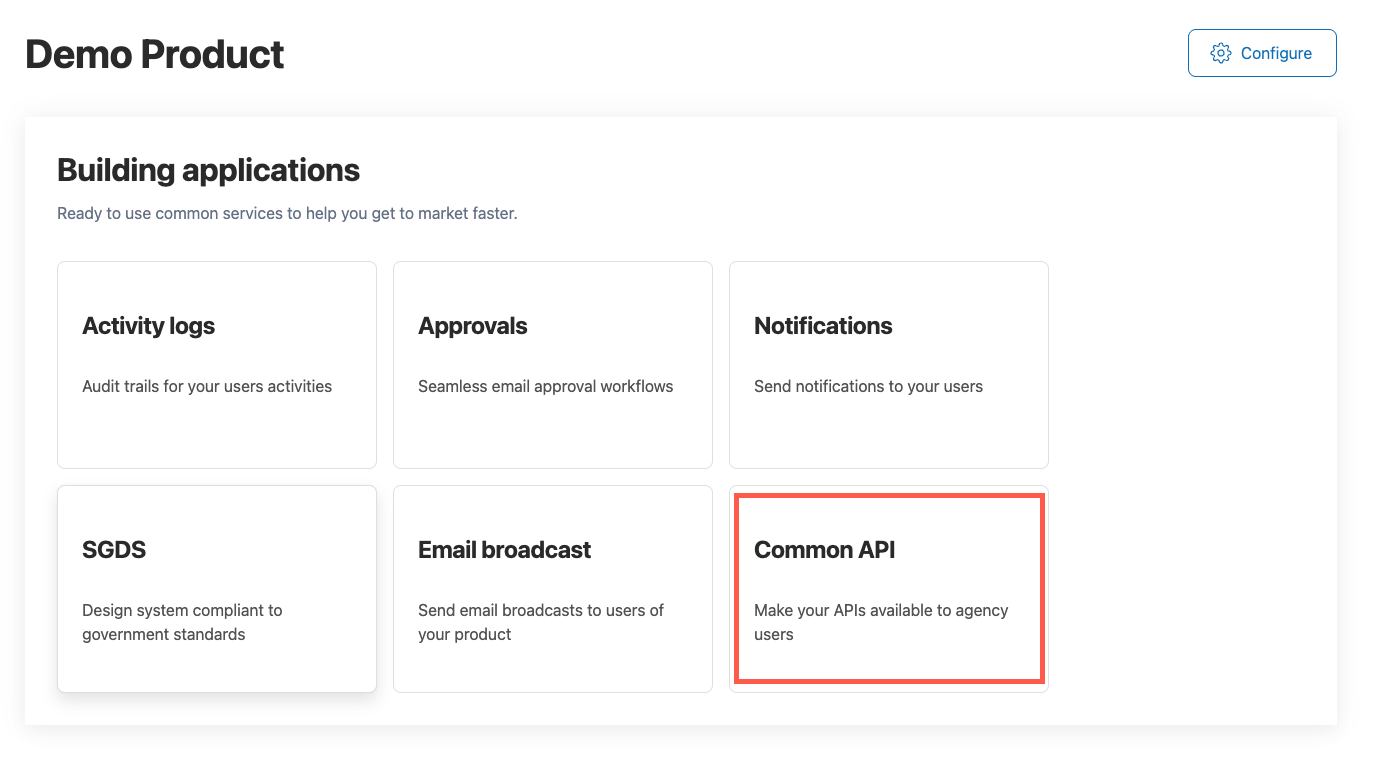Open the Notifications card
The width and height of the screenshot is (1380, 782).
(889, 365)
